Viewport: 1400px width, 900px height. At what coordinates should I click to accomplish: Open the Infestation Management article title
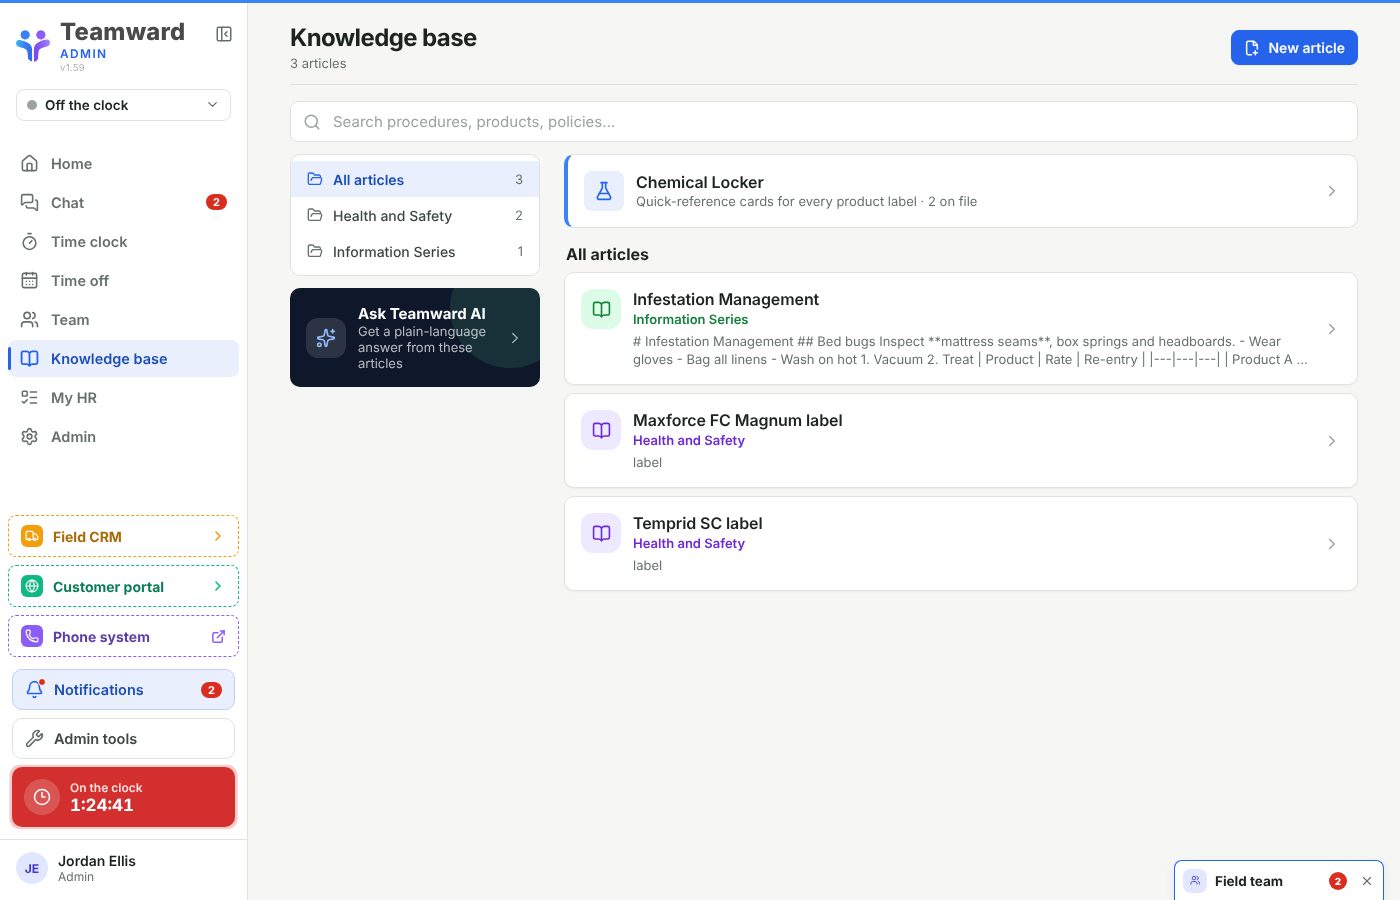[725, 299]
